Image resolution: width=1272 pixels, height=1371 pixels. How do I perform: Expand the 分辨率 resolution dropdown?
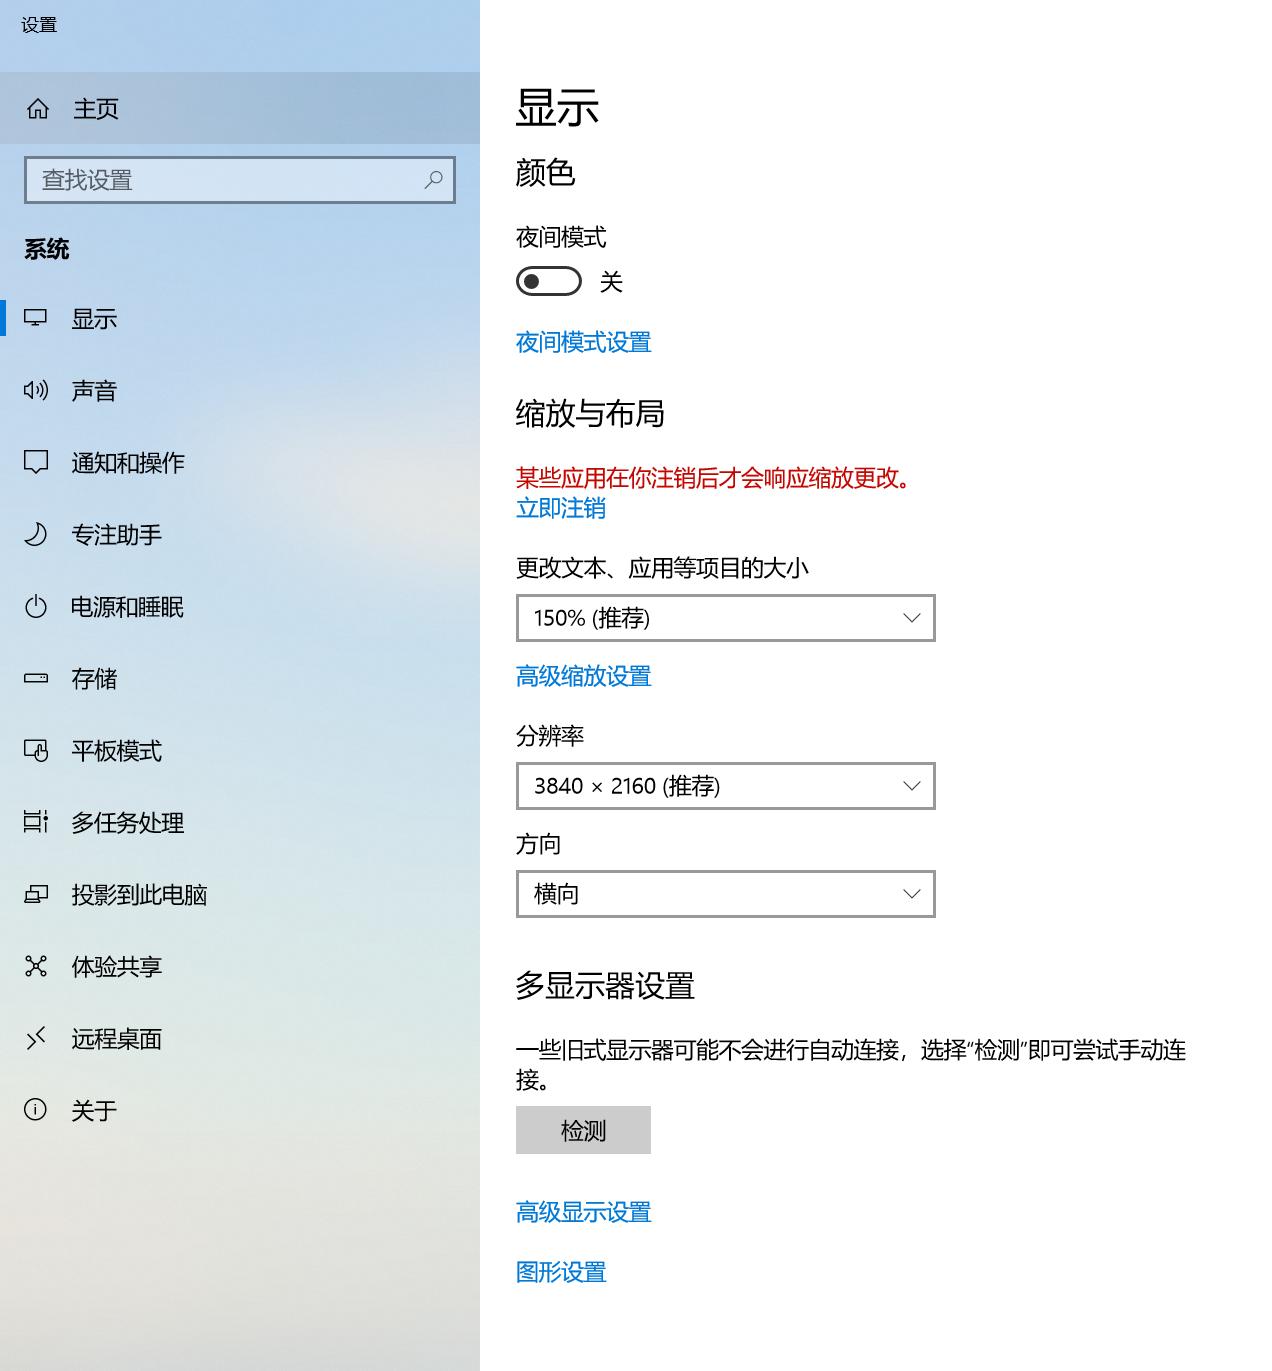725,786
